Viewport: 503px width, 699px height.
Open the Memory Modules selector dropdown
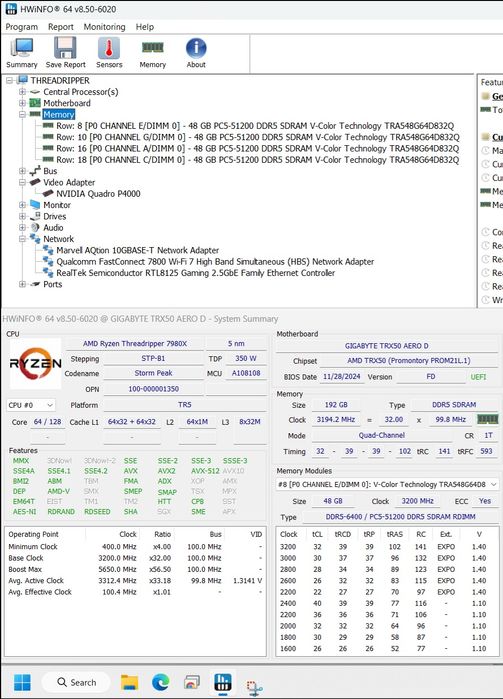click(387, 484)
